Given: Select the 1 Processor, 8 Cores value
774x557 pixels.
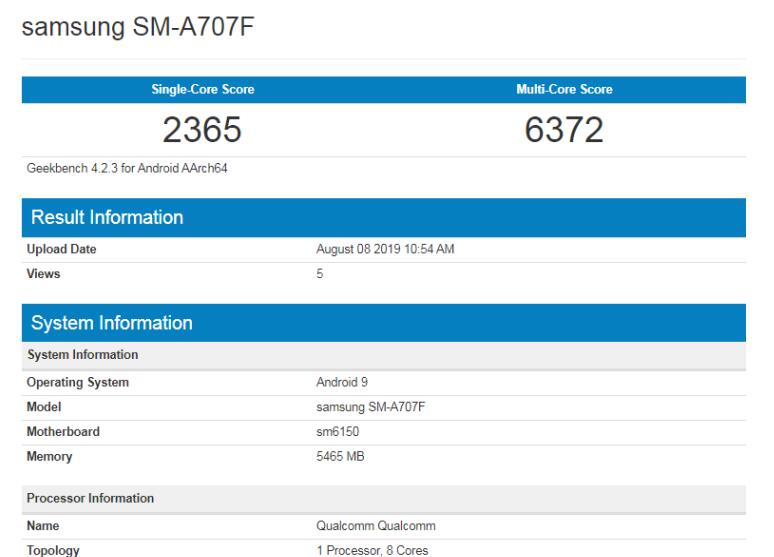Looking at the screenshot, I should [372, 551].
